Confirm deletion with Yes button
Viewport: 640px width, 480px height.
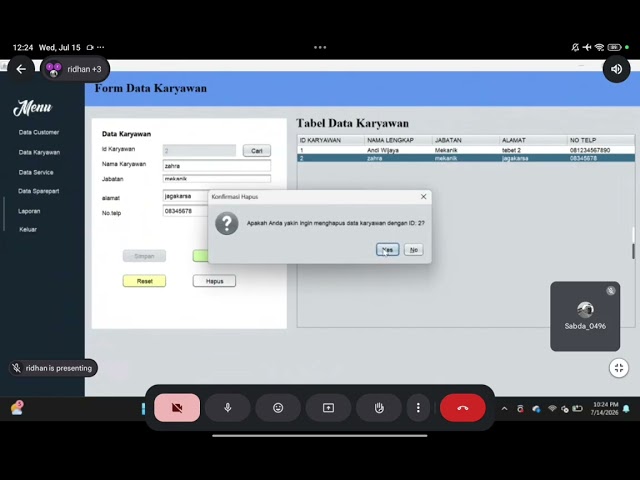[x=387, y=250]
